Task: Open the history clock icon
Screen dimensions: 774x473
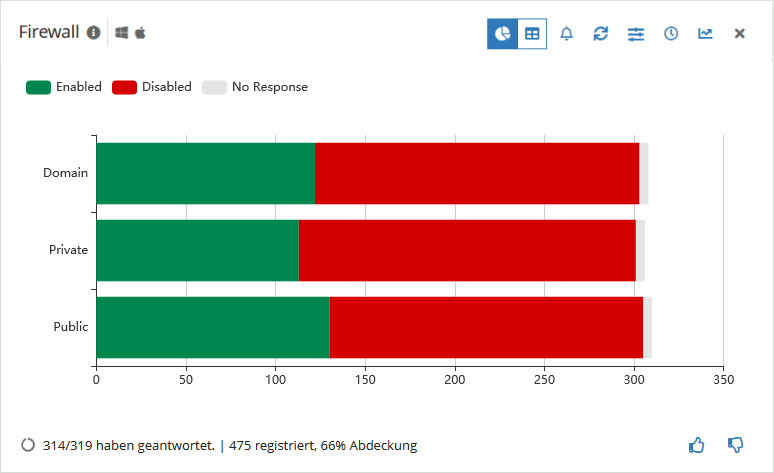Action: pos(671,34)
